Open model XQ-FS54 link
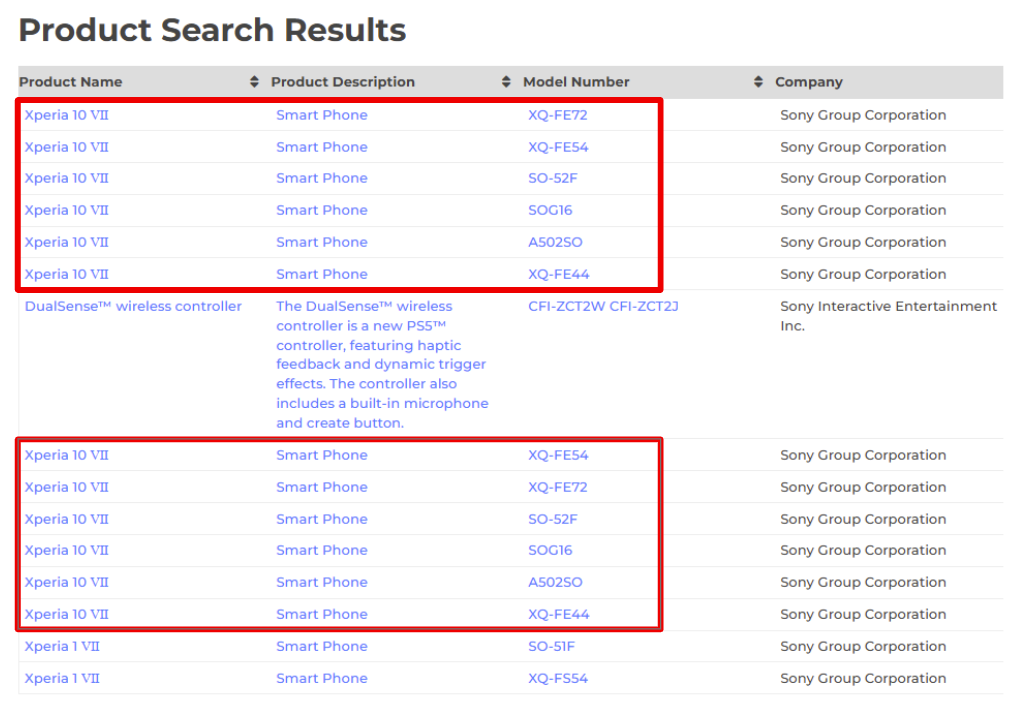1009x706 pixels. (558, 678)
